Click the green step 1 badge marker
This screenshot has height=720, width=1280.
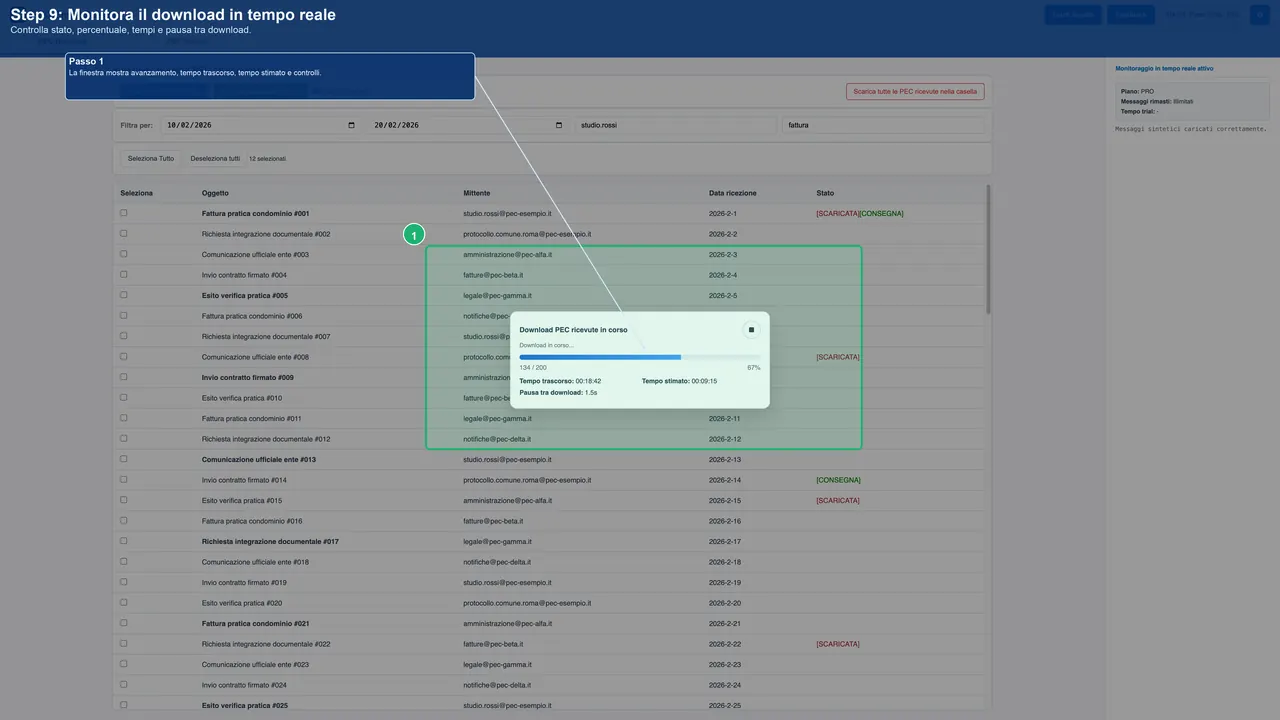(x=414, y=234)
